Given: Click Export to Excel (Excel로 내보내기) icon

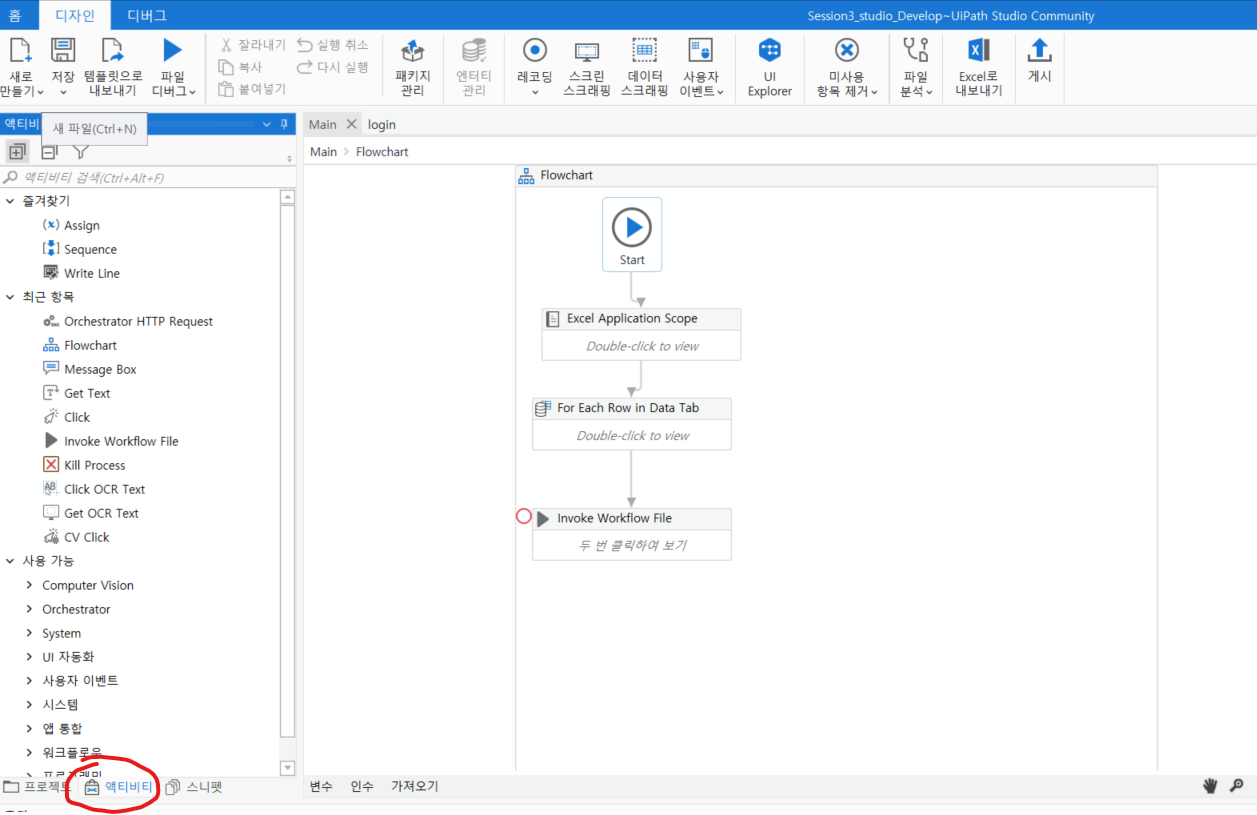Looking at the screenshot, I should (978, 51).
